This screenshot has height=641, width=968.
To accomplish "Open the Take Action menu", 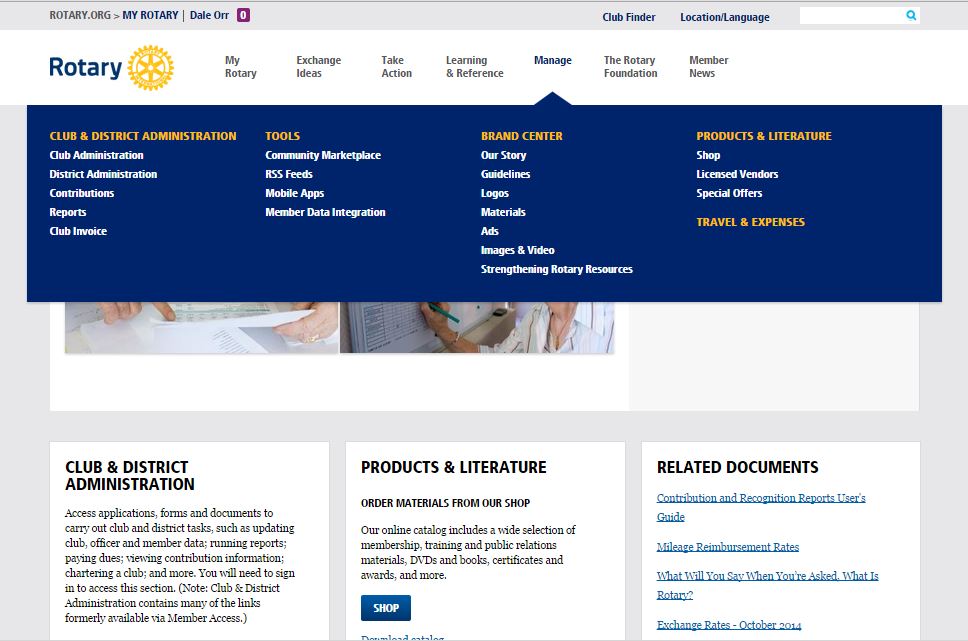I will (396, 67).
